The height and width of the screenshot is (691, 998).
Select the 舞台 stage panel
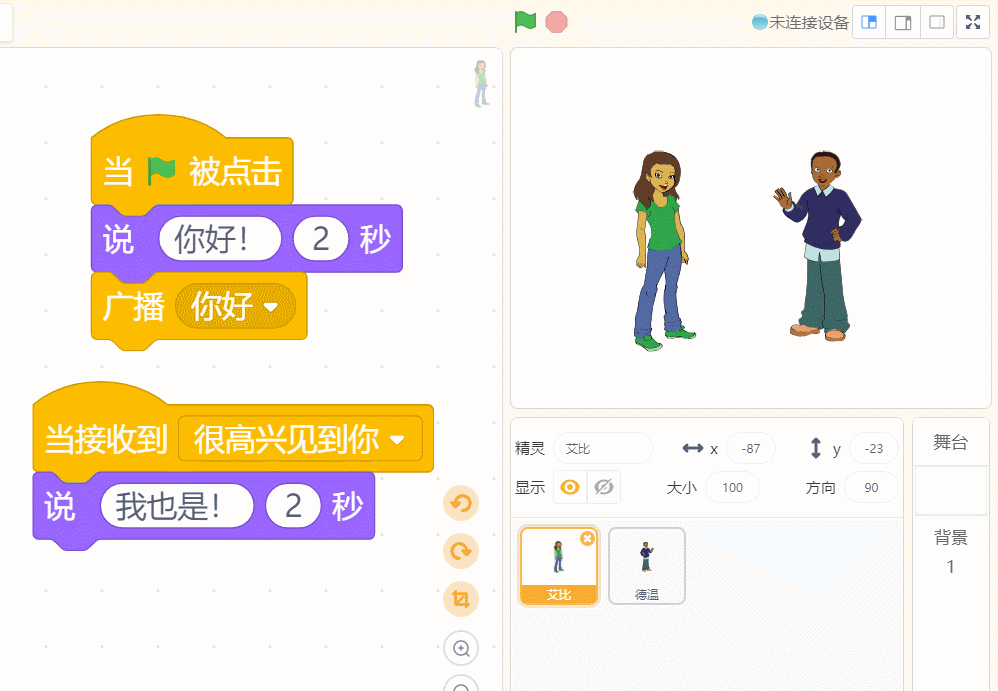click(x=950, y=442)
